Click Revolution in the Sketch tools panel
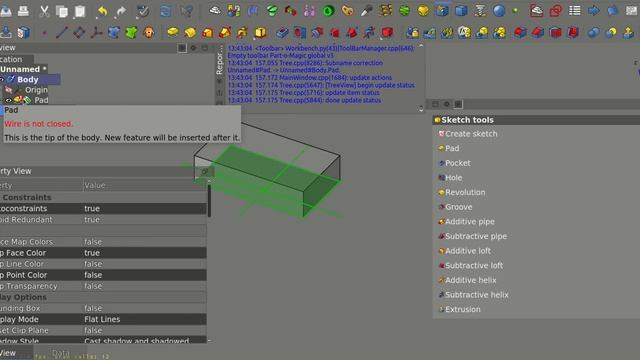The width and height of the screenshot is (640, 360). (x=465, y=192)
